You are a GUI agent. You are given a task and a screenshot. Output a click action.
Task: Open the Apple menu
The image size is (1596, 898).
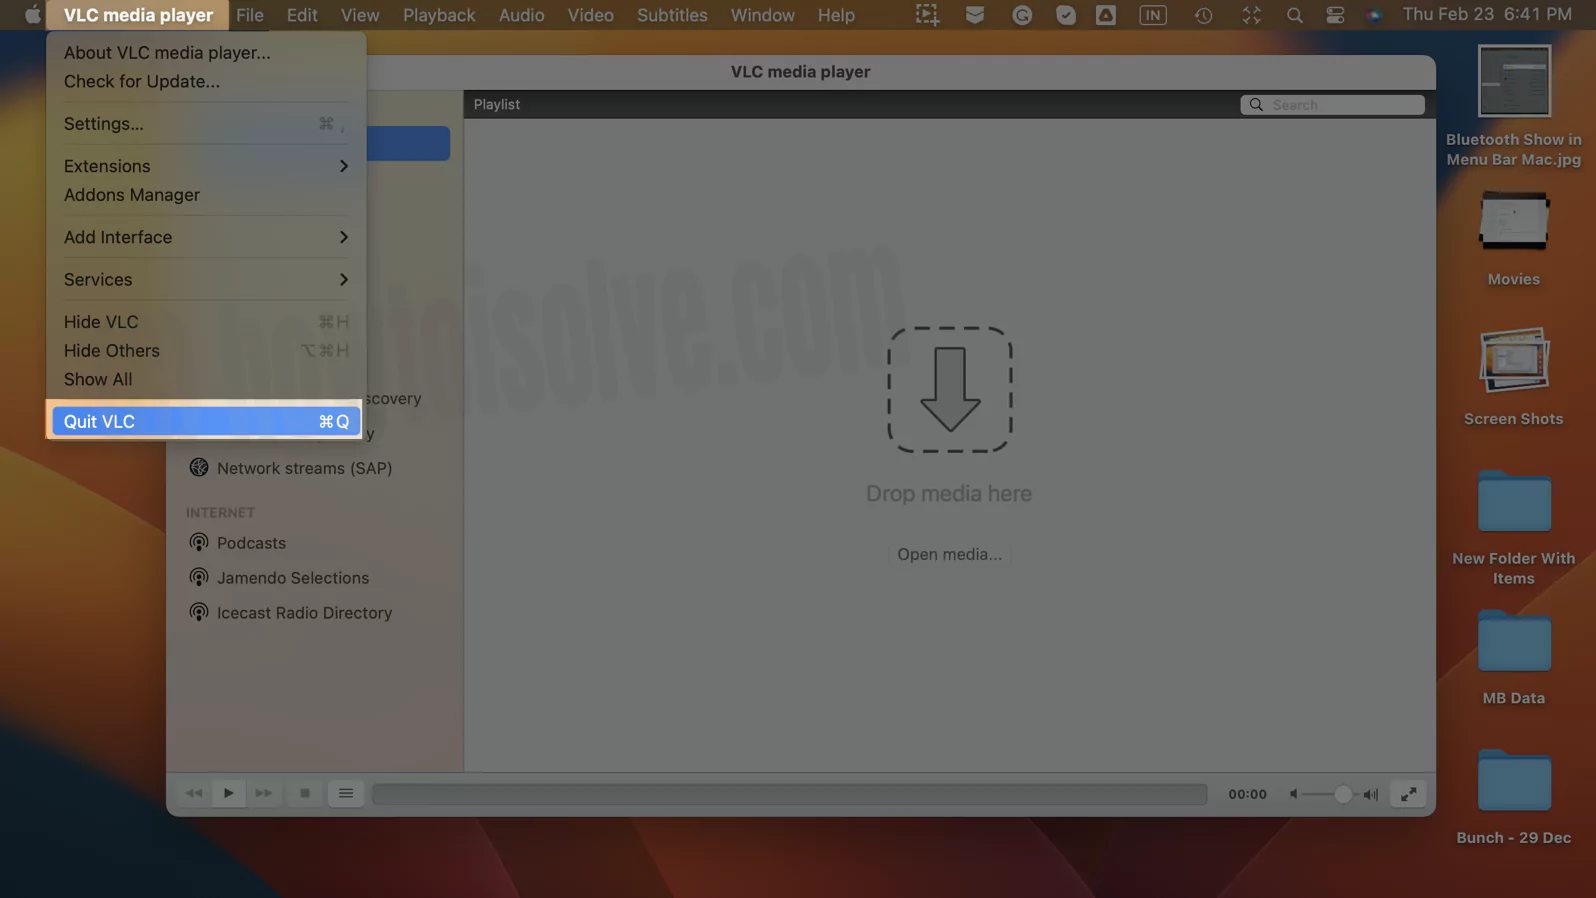click(32, 15)
